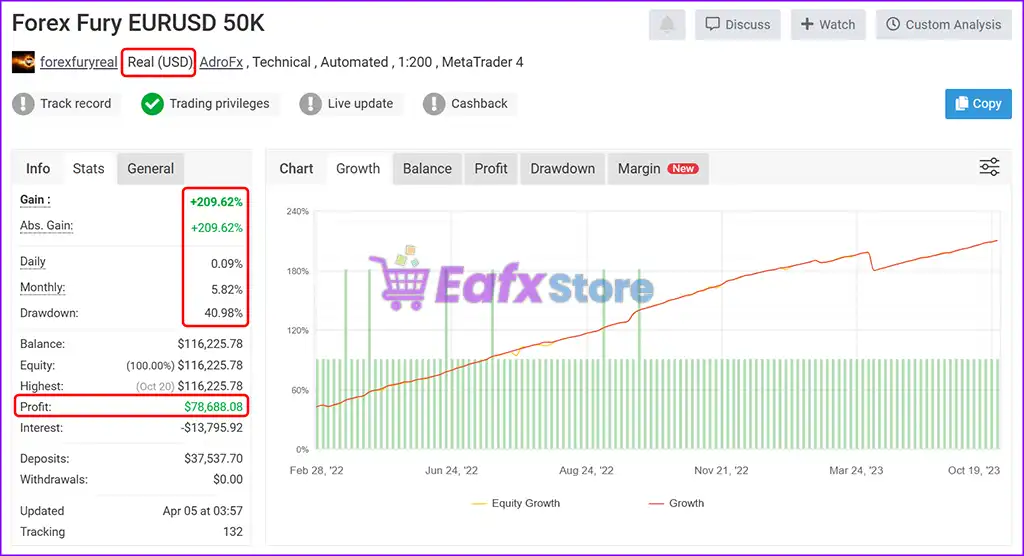Open Custom Analysis

(943, 24)
